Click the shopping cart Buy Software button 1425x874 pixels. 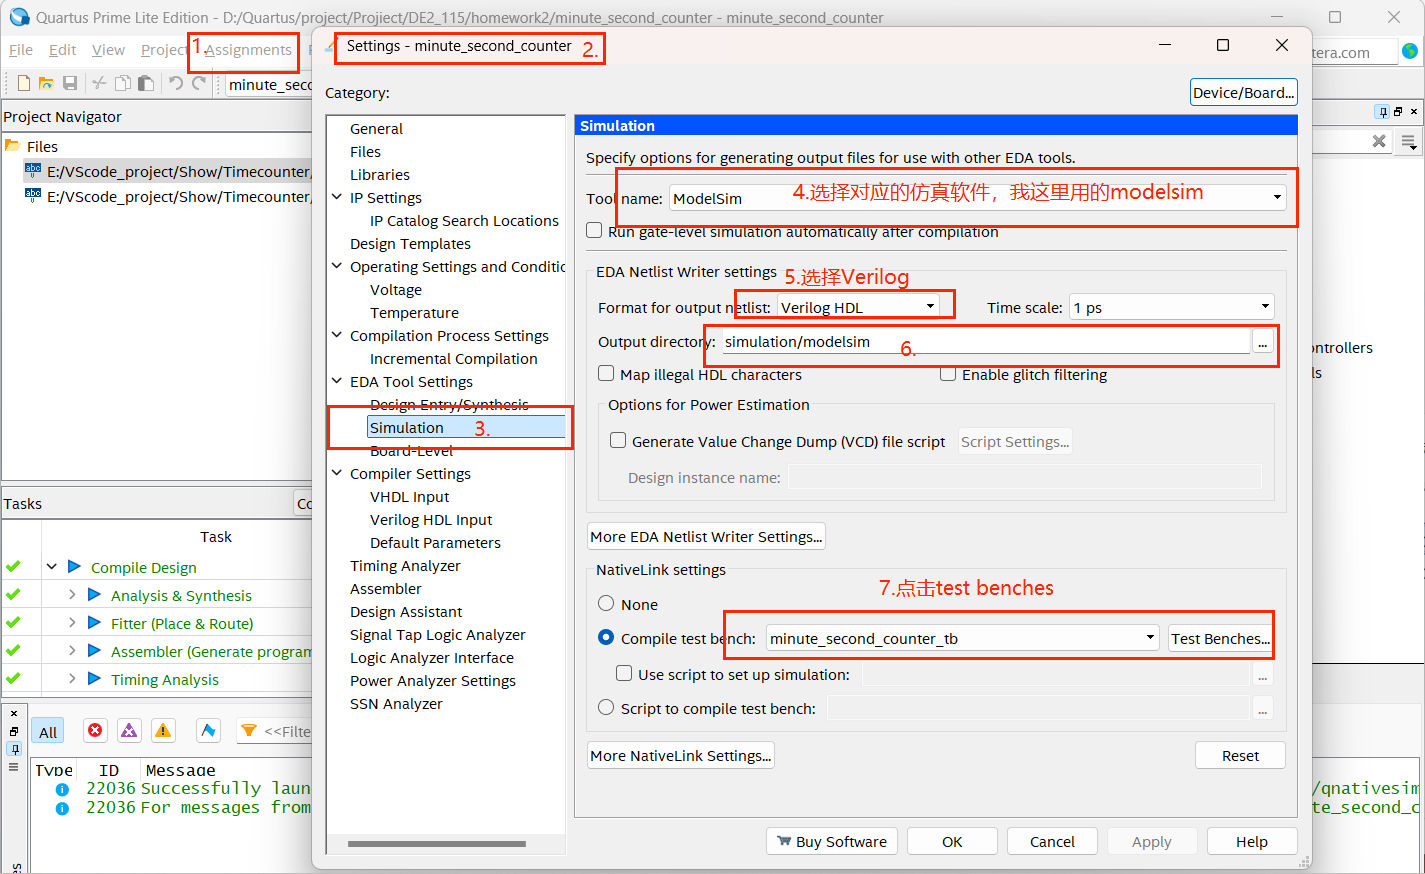[832, 841]
